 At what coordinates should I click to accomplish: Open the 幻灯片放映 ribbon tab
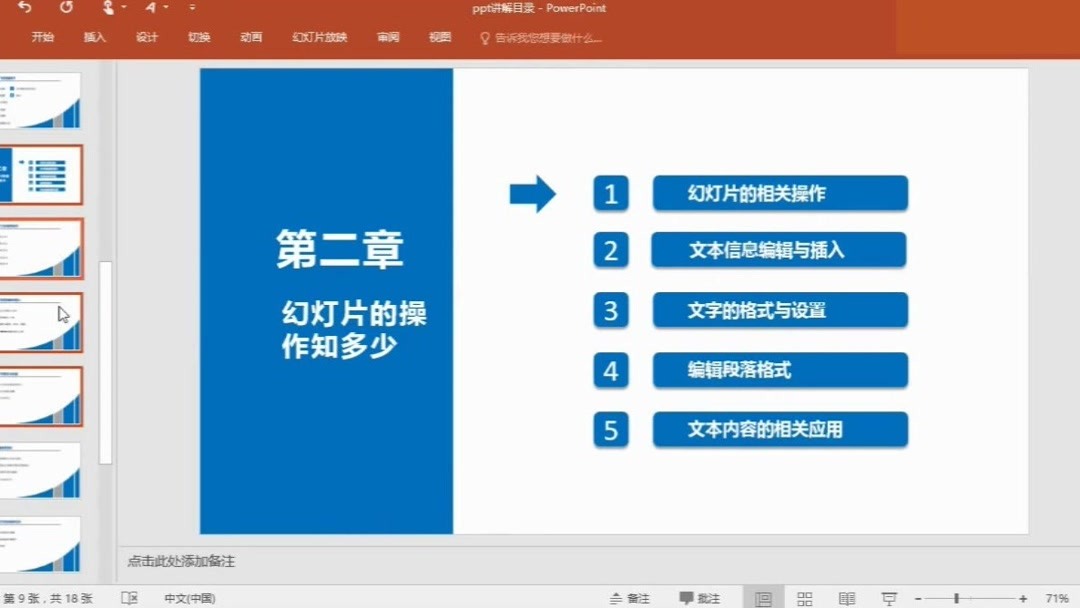pos(320,37)
